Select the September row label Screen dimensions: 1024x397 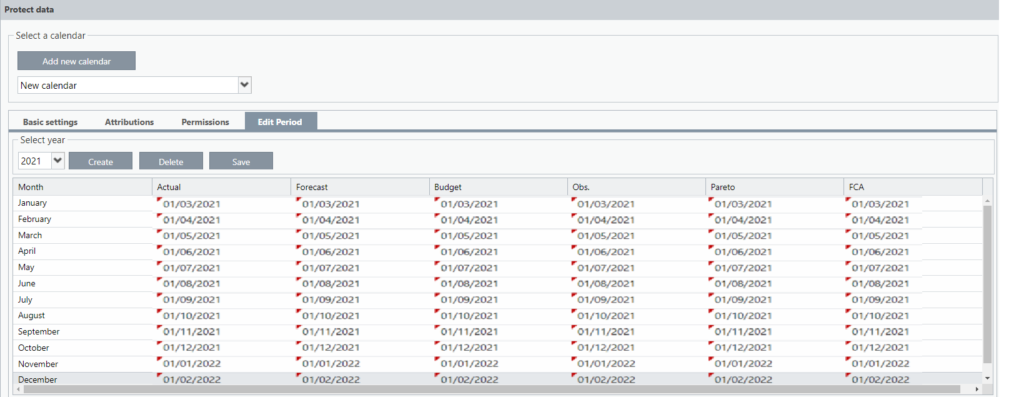39,332
